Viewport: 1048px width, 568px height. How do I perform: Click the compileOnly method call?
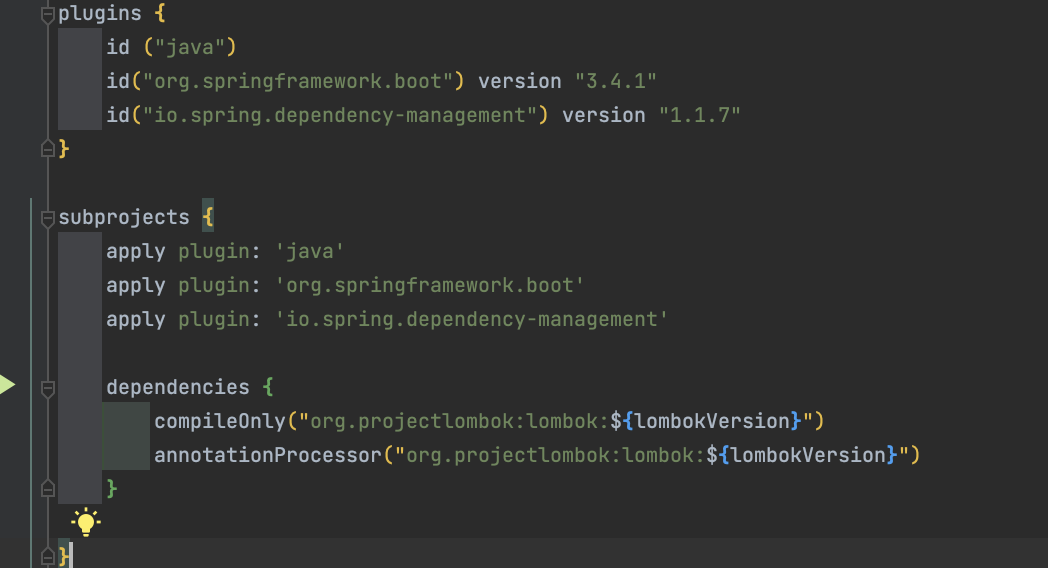click(220, 422)
